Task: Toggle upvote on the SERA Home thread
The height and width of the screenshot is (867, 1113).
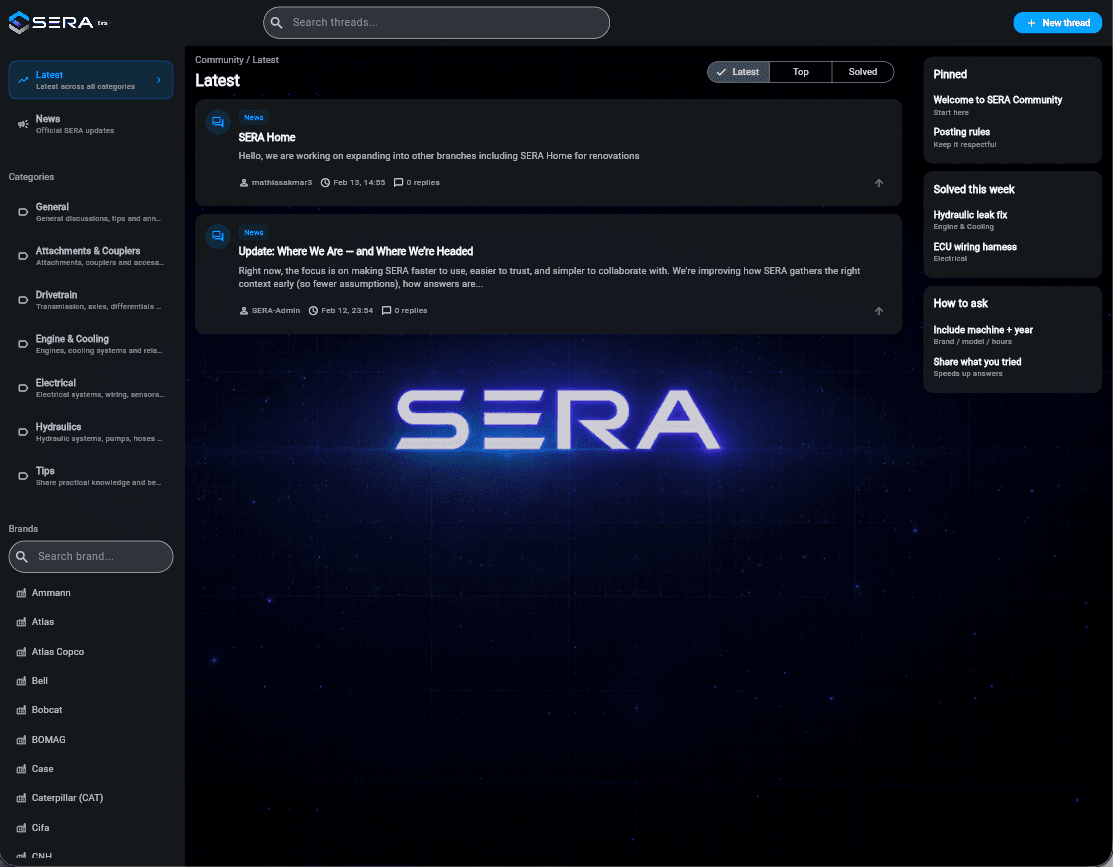Action: pos(878,182)
